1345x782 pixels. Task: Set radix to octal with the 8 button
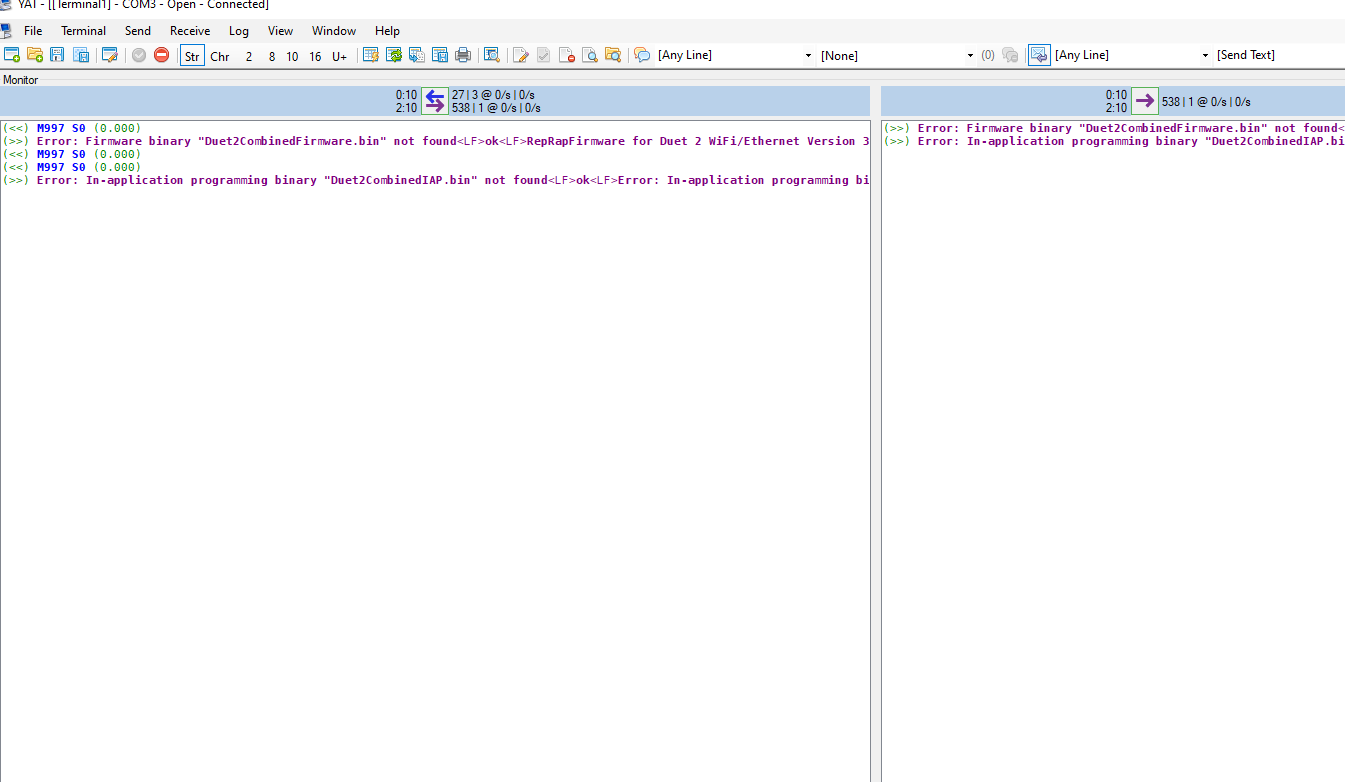coord(271,56)
